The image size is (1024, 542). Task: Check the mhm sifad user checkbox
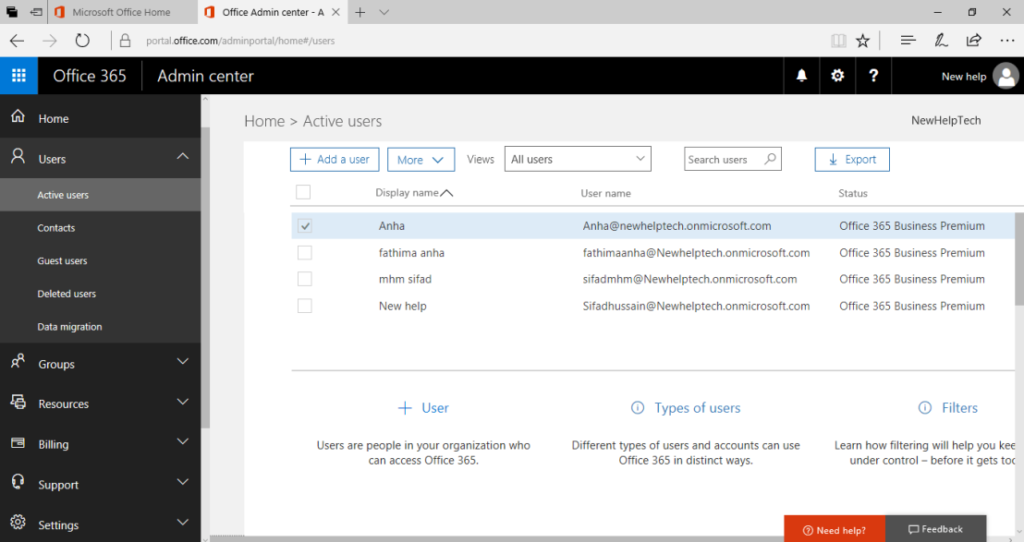pyautogui.click(x=304, y=279)
